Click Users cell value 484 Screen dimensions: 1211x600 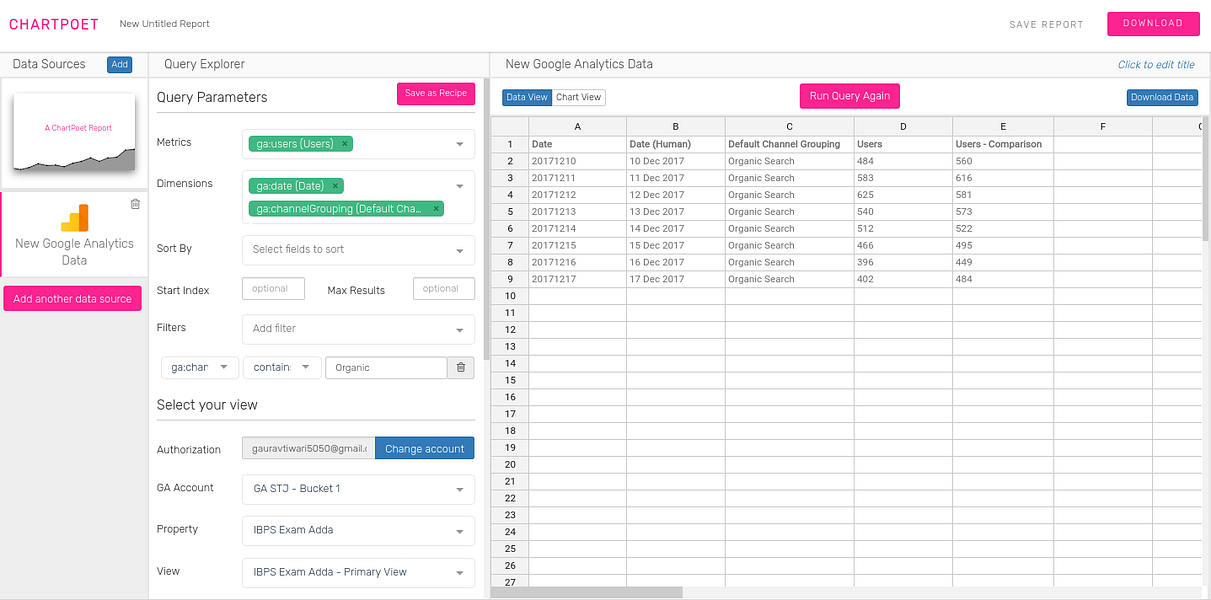click(x=903, y=161)
